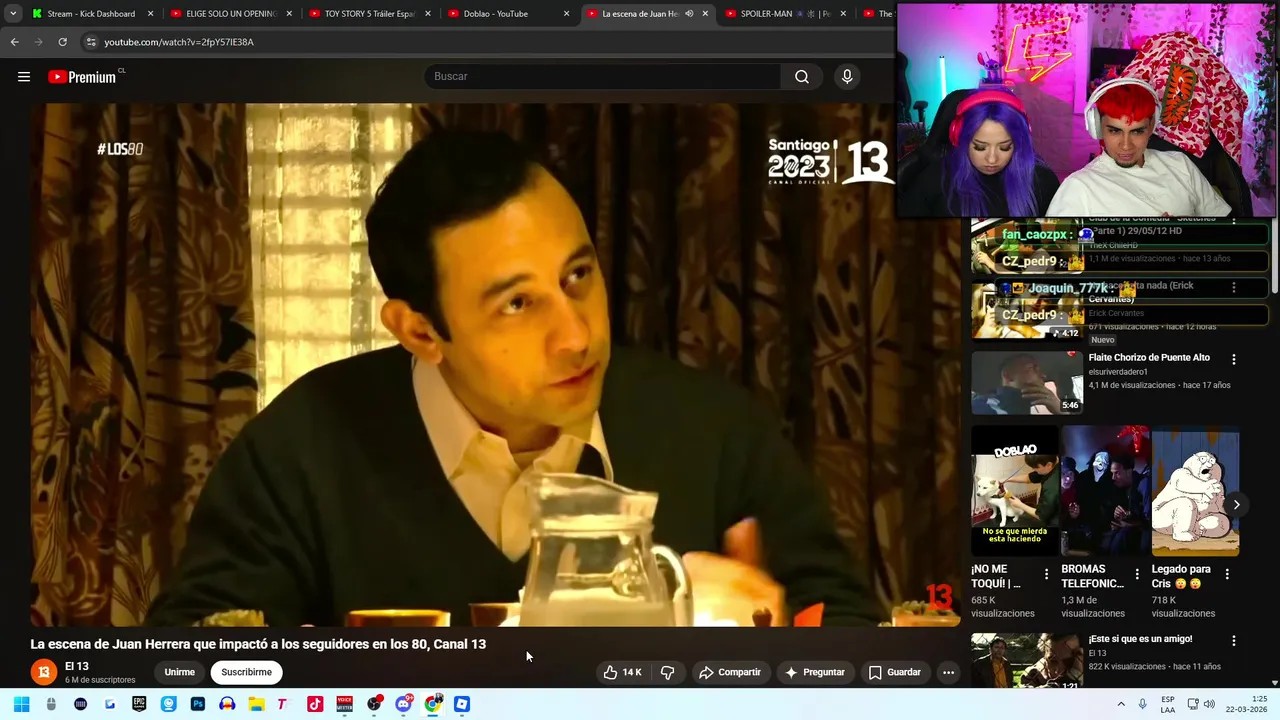1280x720 pixels.
Task: Open Audacity headphones icon in taskbar
Action: pyautogui.click(x=227, y=704)
